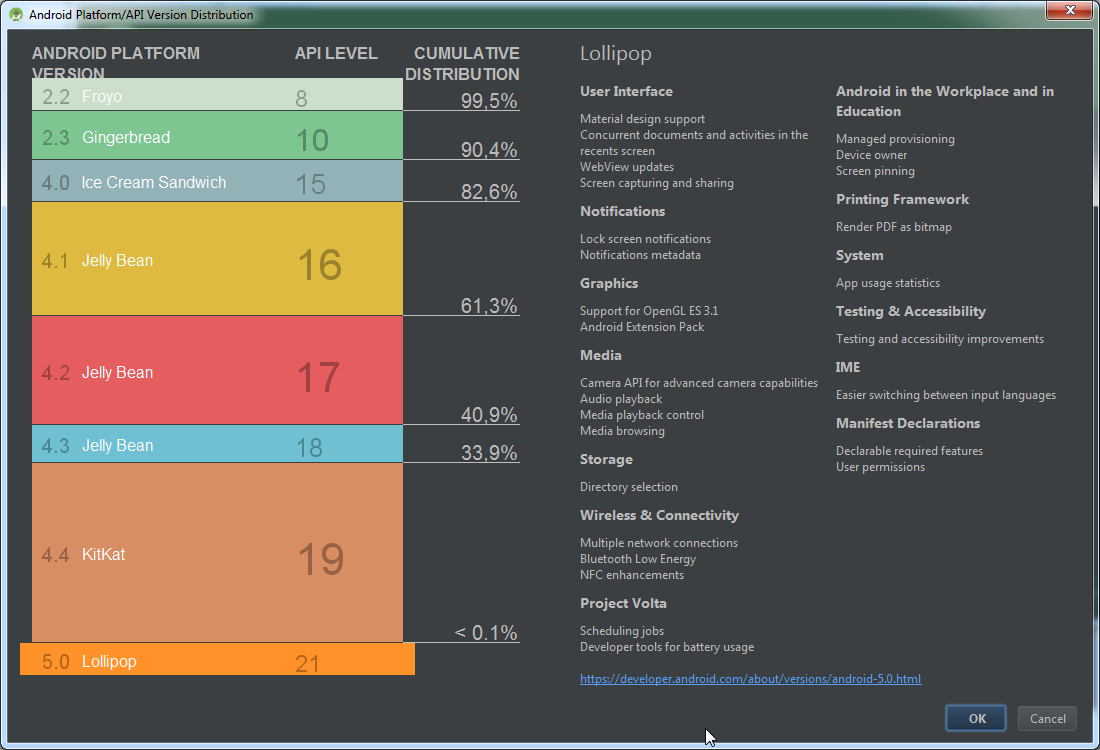The image size is (1100, 750).
Task: Select the 4.4 KitKat platform bar
Action: (217, 553)
